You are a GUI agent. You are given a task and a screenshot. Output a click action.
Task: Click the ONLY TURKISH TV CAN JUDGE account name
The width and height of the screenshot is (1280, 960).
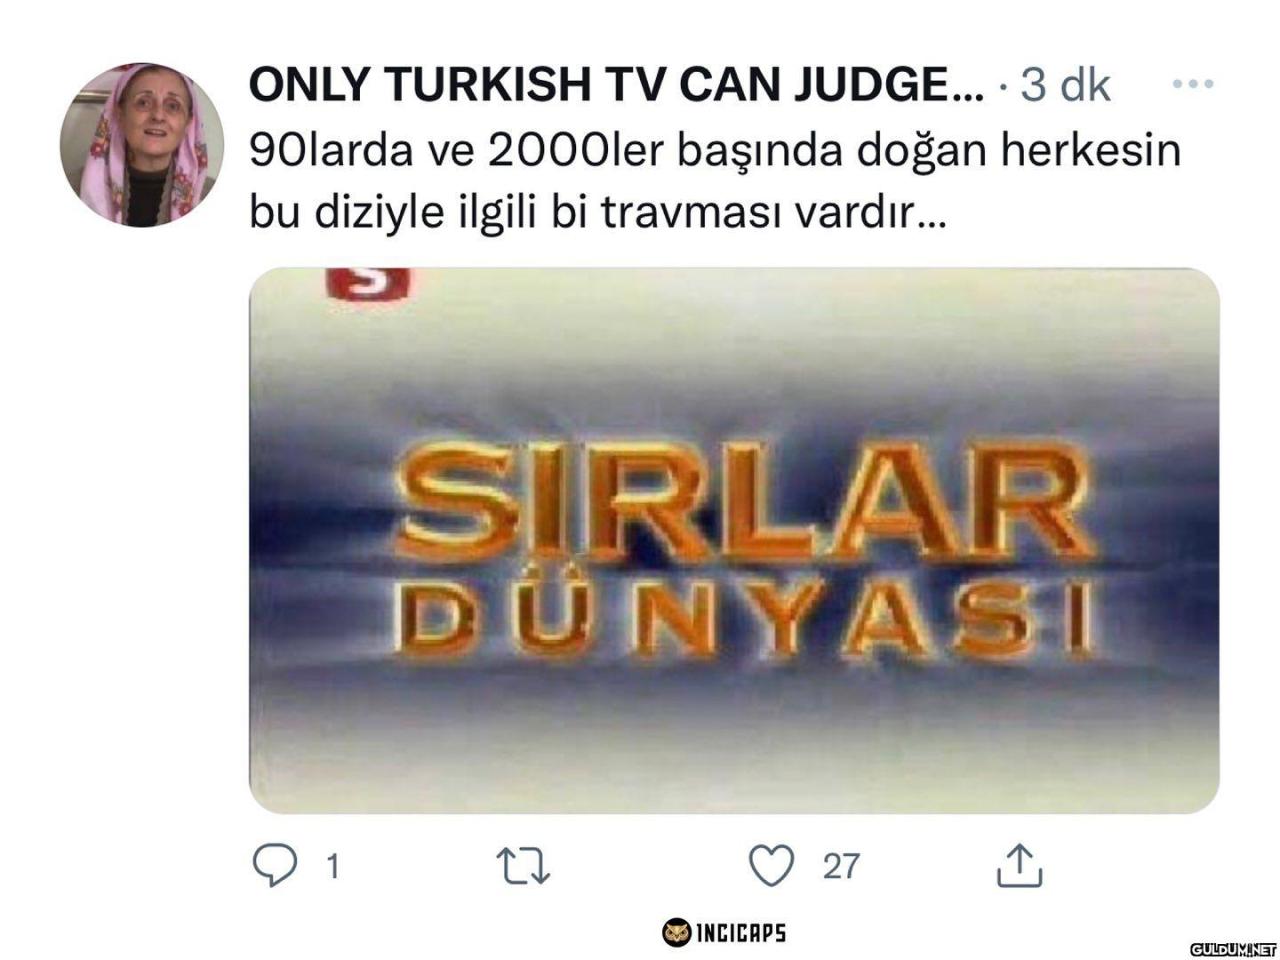616,85
